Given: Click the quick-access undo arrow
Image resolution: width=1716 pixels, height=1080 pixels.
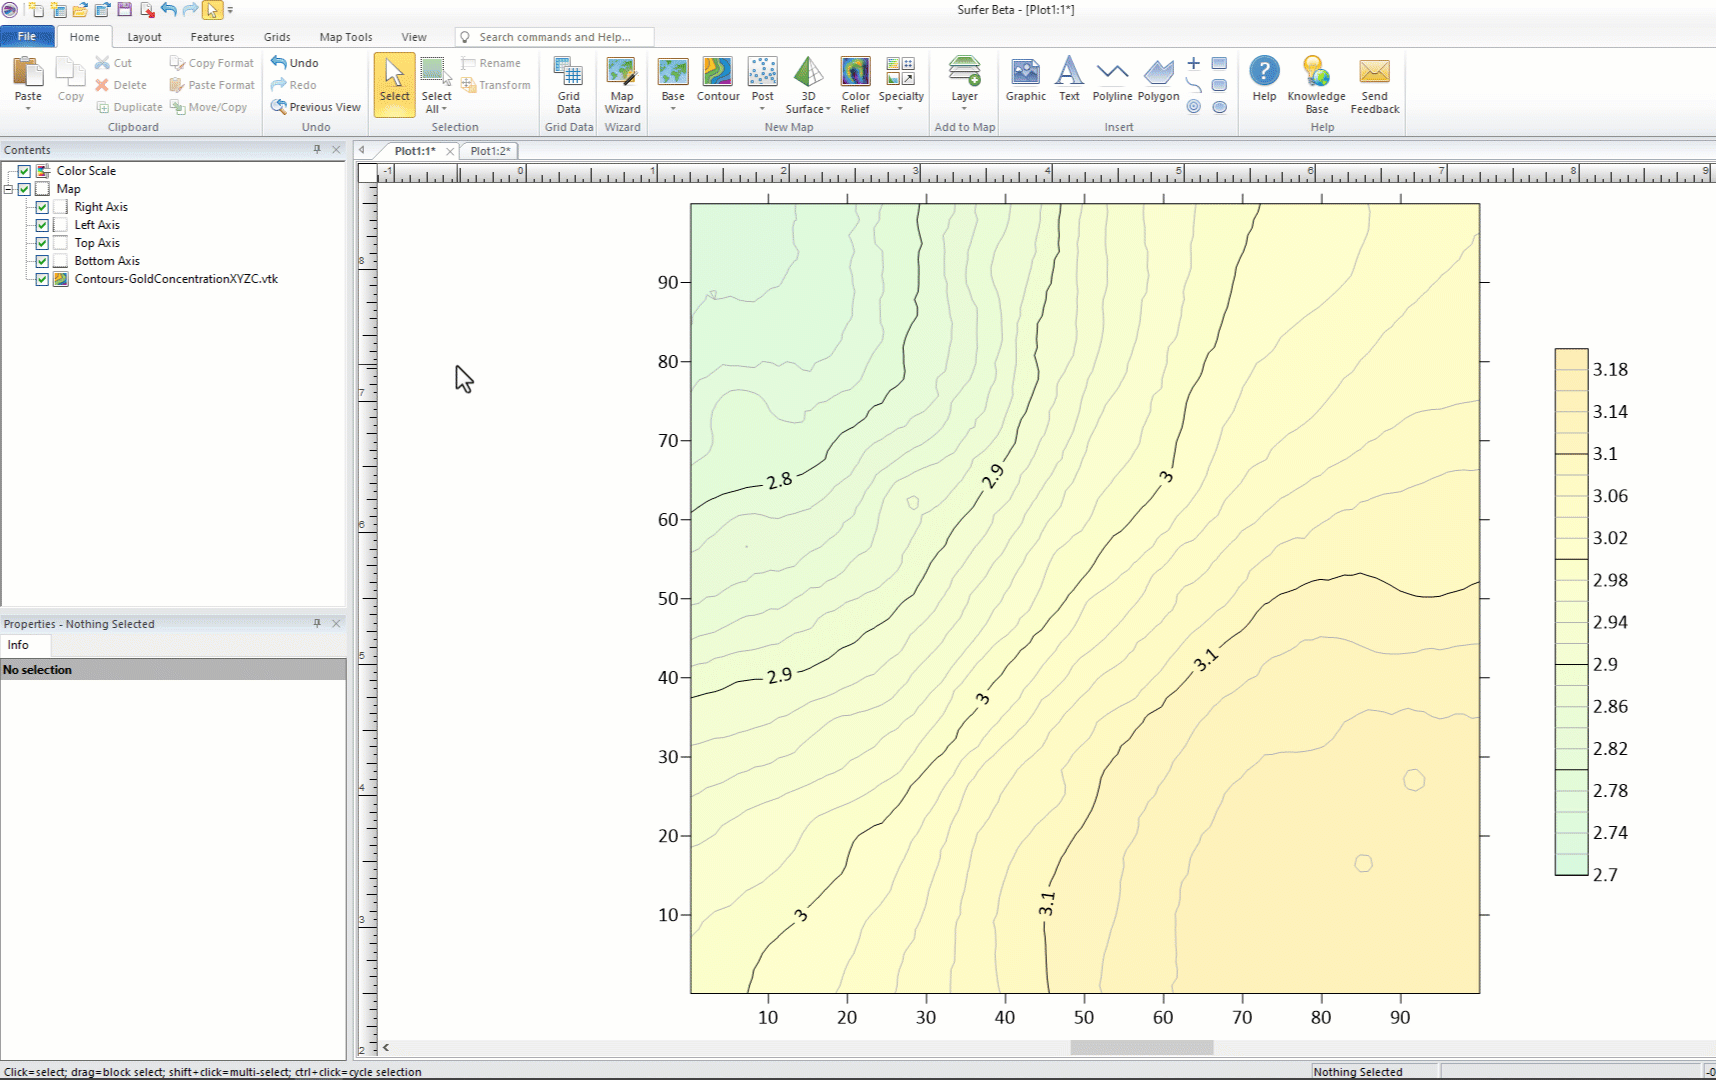Looking at the screenshot, I should 168,10.
